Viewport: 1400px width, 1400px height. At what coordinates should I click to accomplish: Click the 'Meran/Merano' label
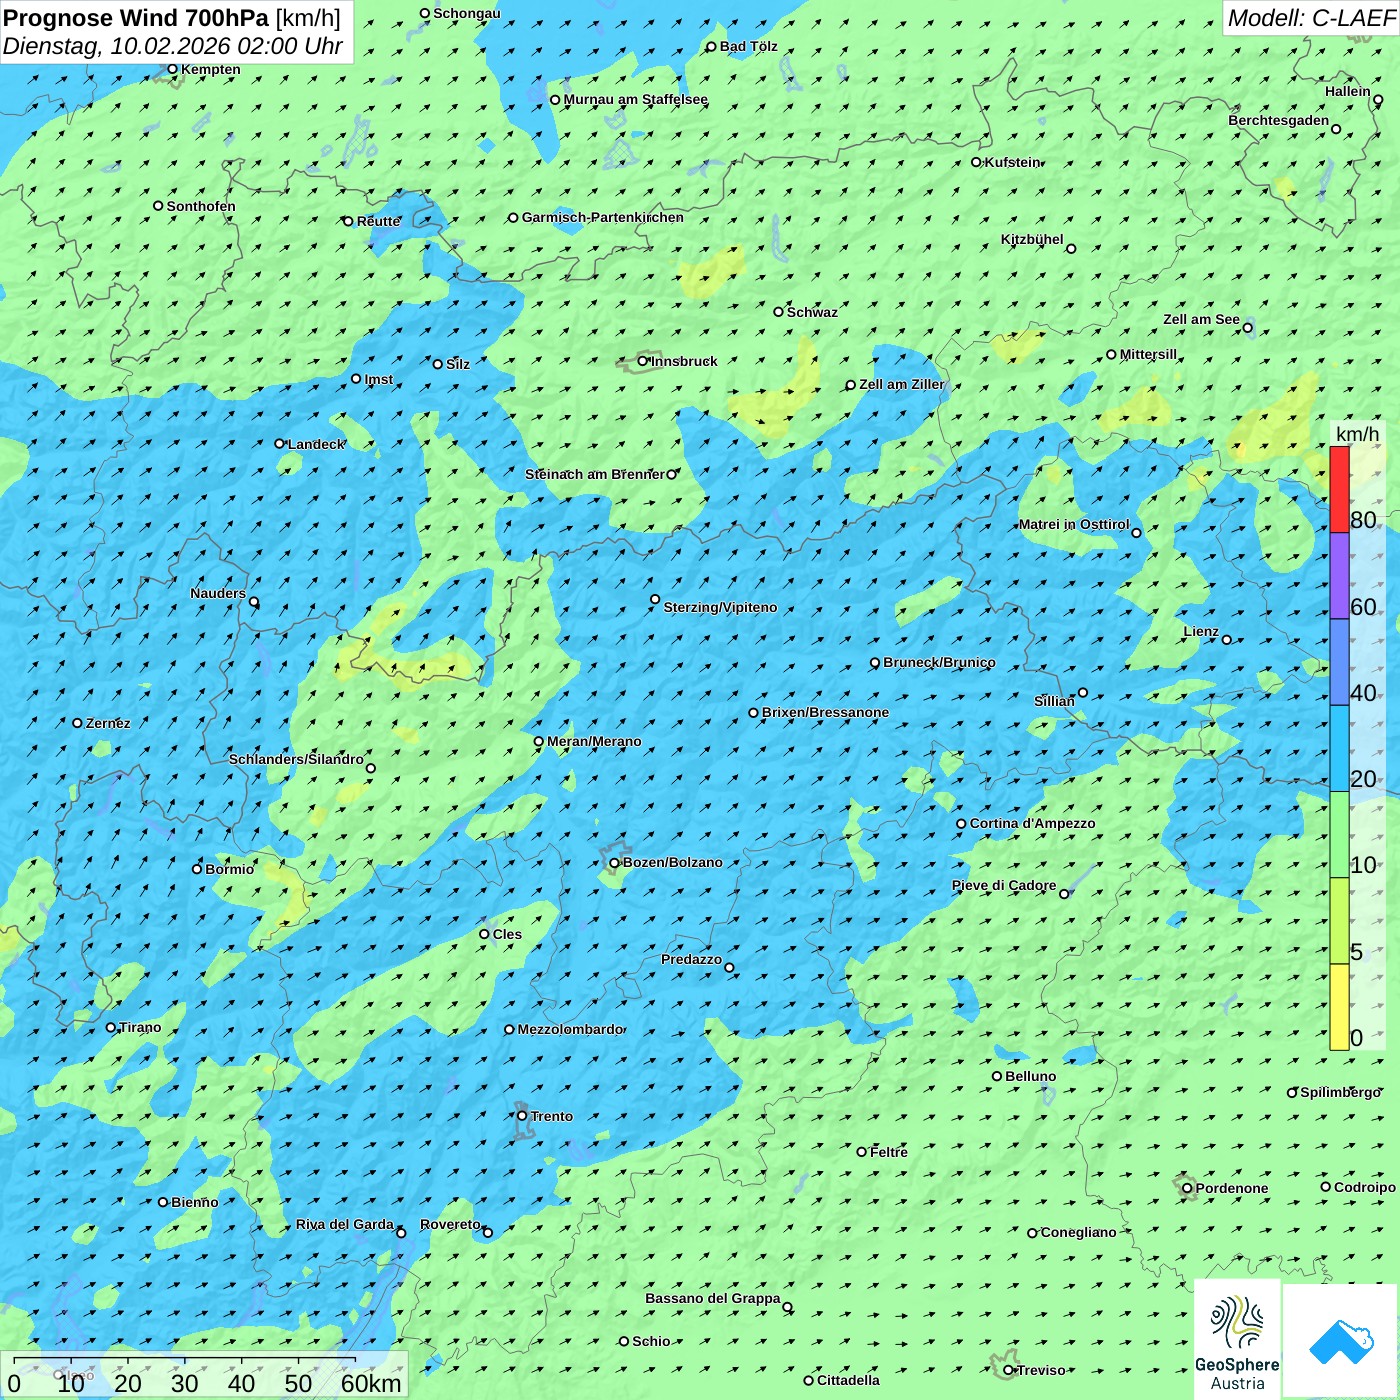(x=594, y=741)
